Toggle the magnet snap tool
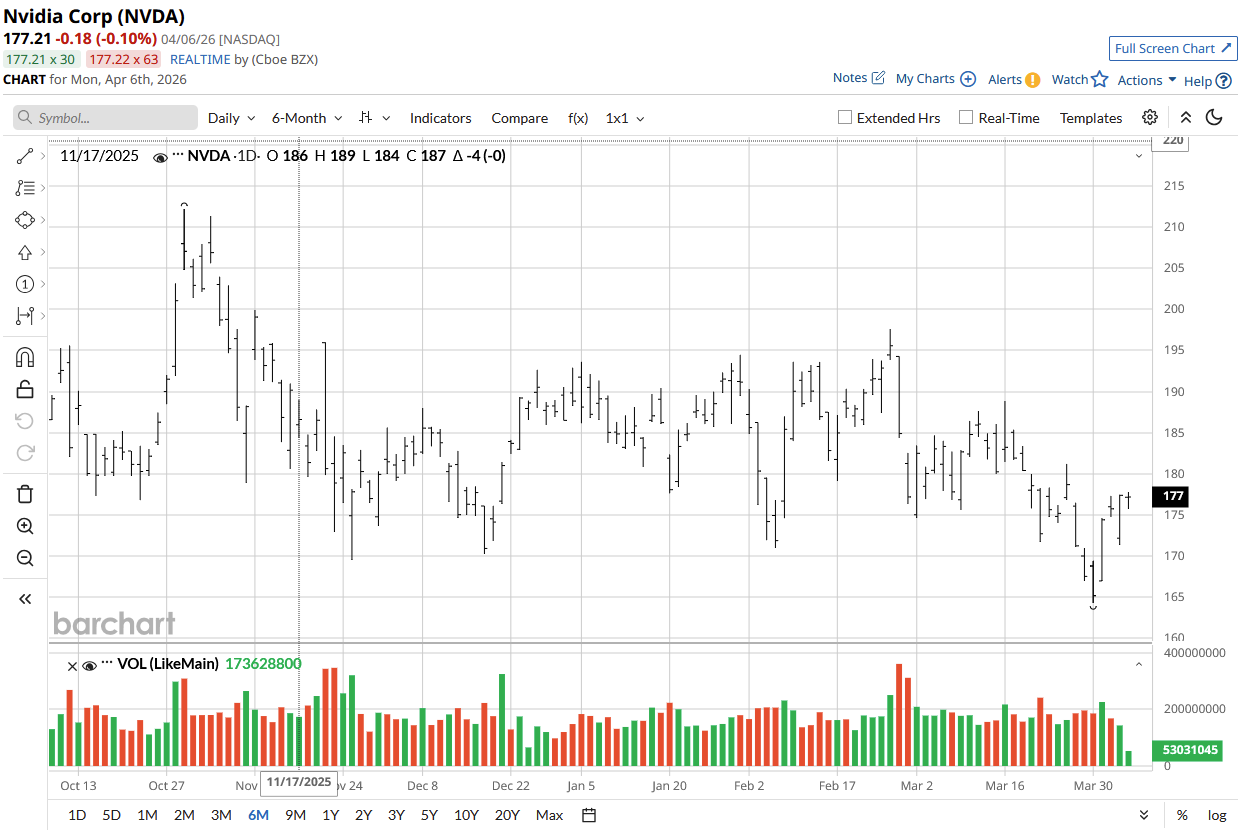The height and width of the screenshot is (840, 1245). (x=25, y=357)
